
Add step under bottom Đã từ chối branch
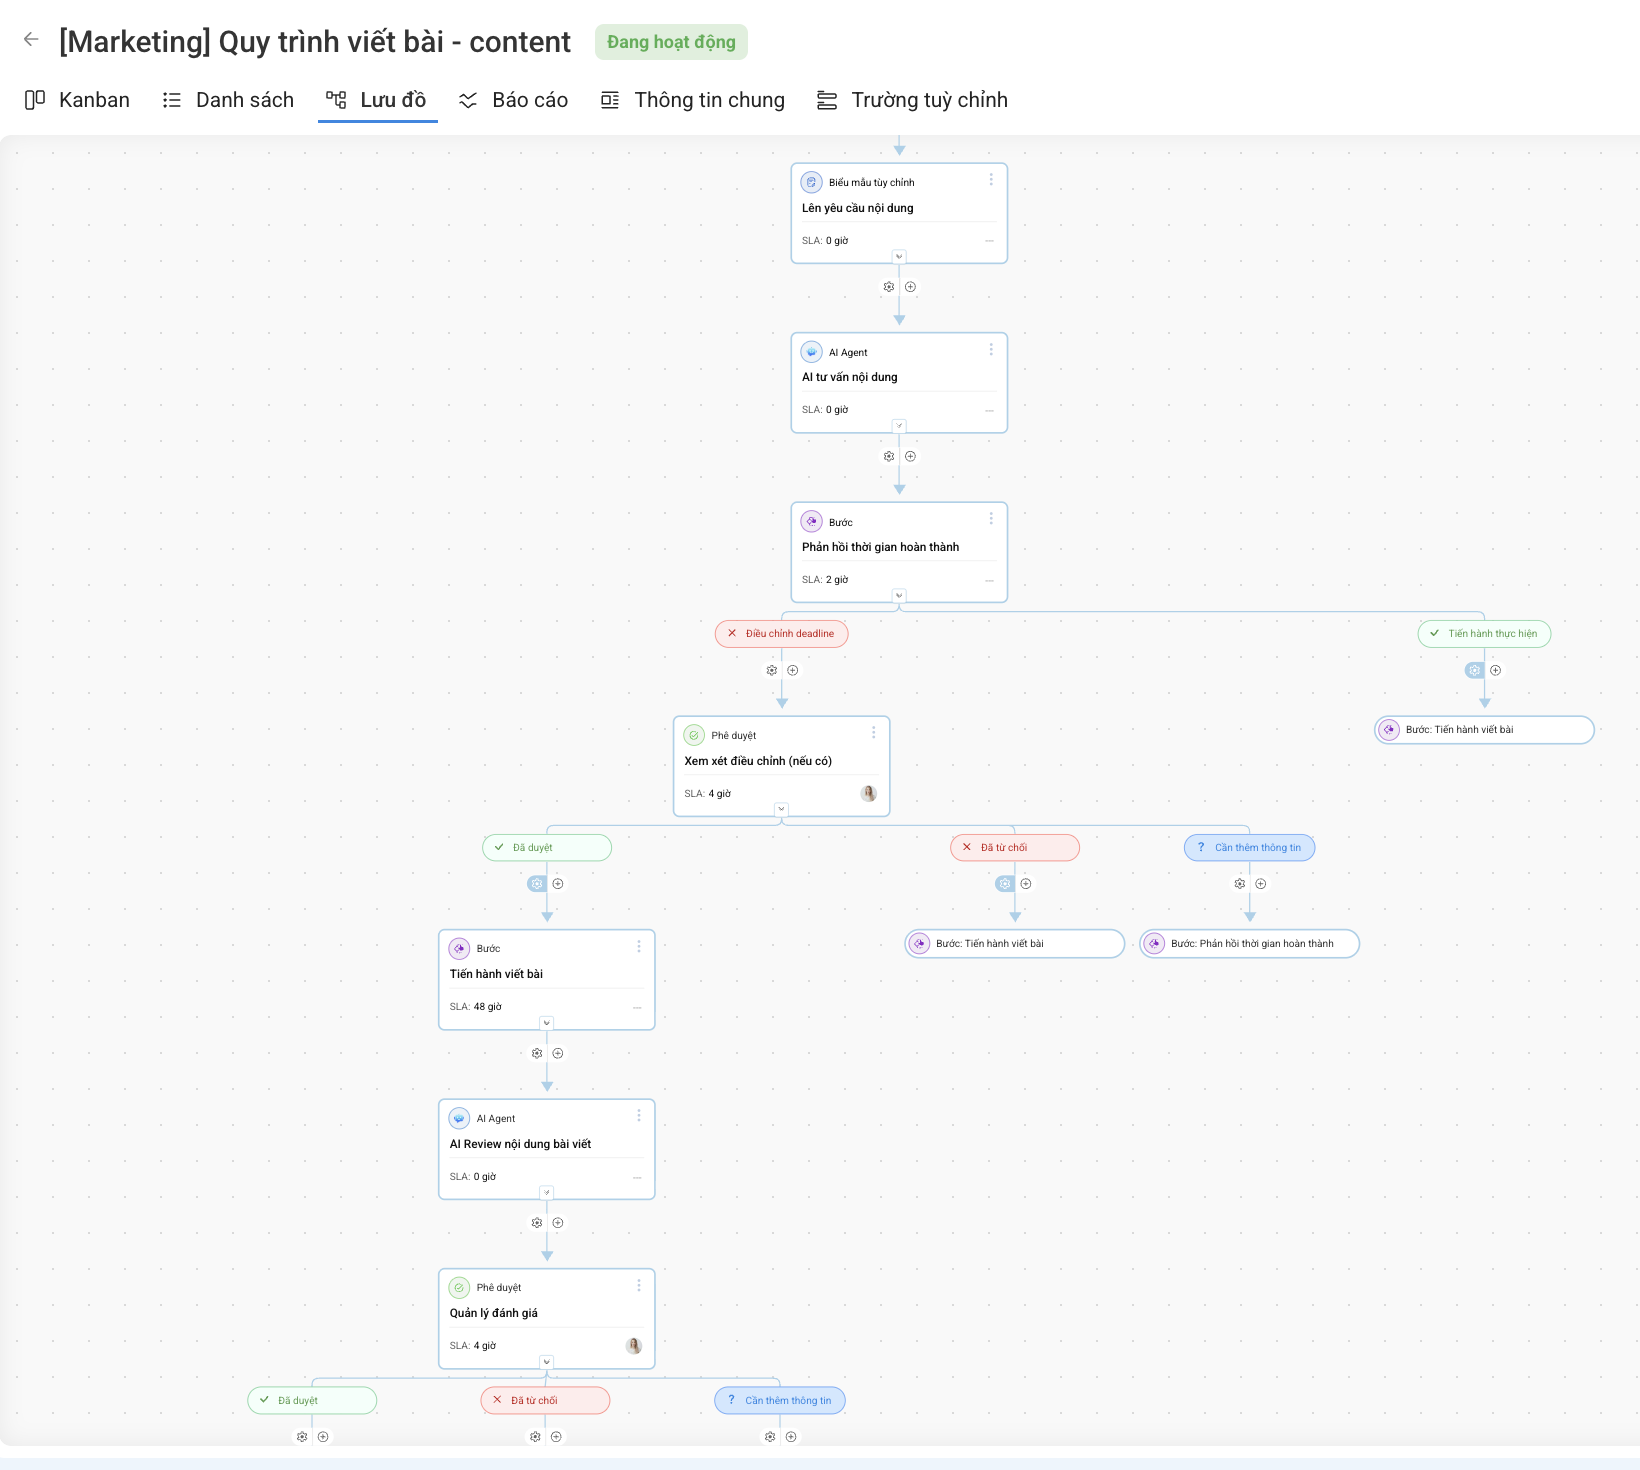pyautogui.click(x=556, y=1437)
